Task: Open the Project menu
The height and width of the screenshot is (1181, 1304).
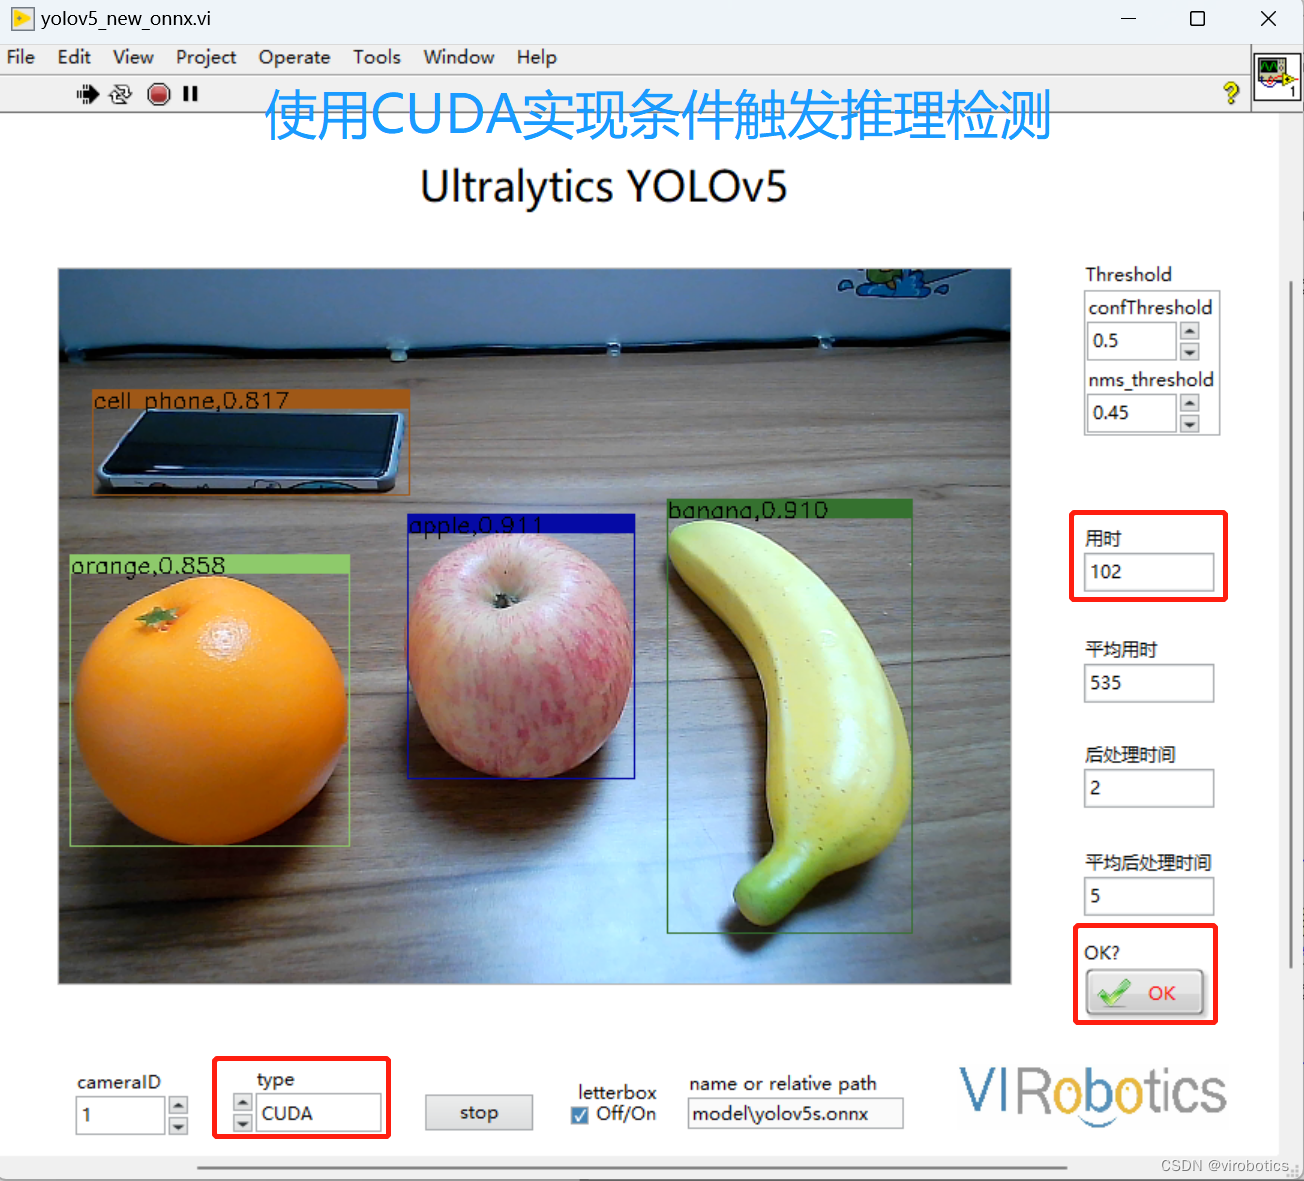Action: [x=206, y=57]
